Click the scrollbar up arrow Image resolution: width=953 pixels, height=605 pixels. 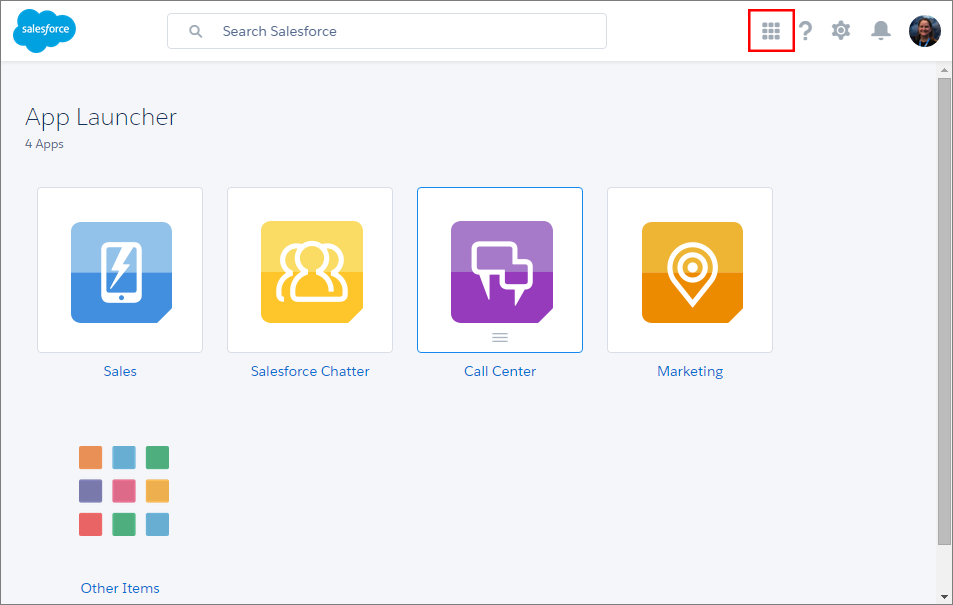[x=944, y=70]
